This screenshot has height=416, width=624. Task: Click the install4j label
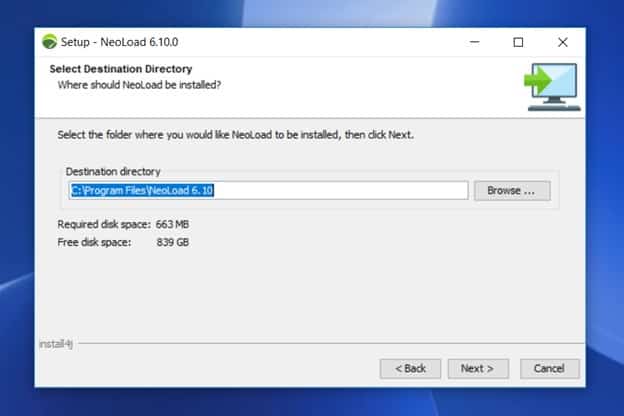coord(56,344)
